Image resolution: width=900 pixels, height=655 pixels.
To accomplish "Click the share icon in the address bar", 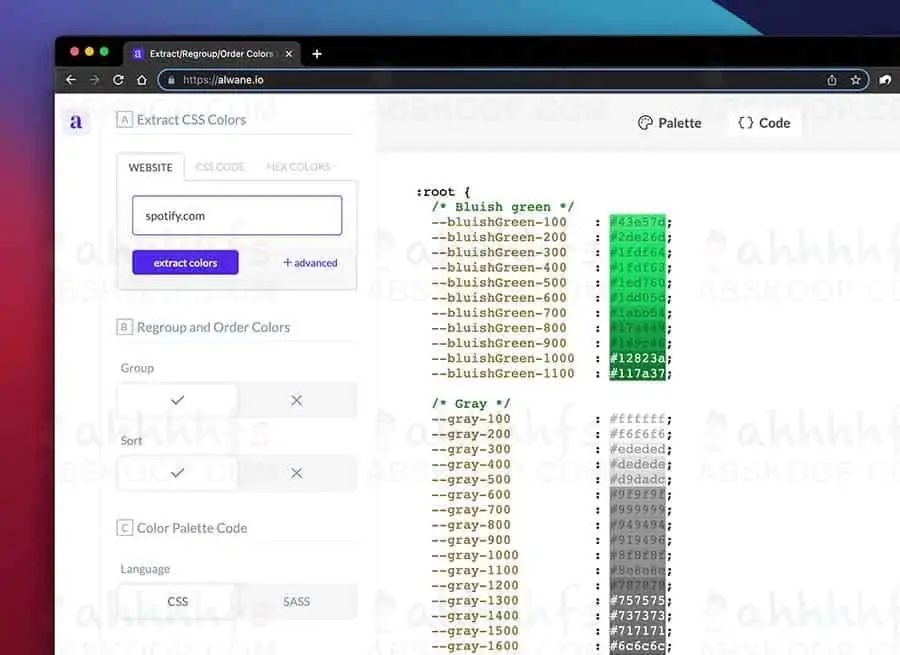I will click(832, 80).
